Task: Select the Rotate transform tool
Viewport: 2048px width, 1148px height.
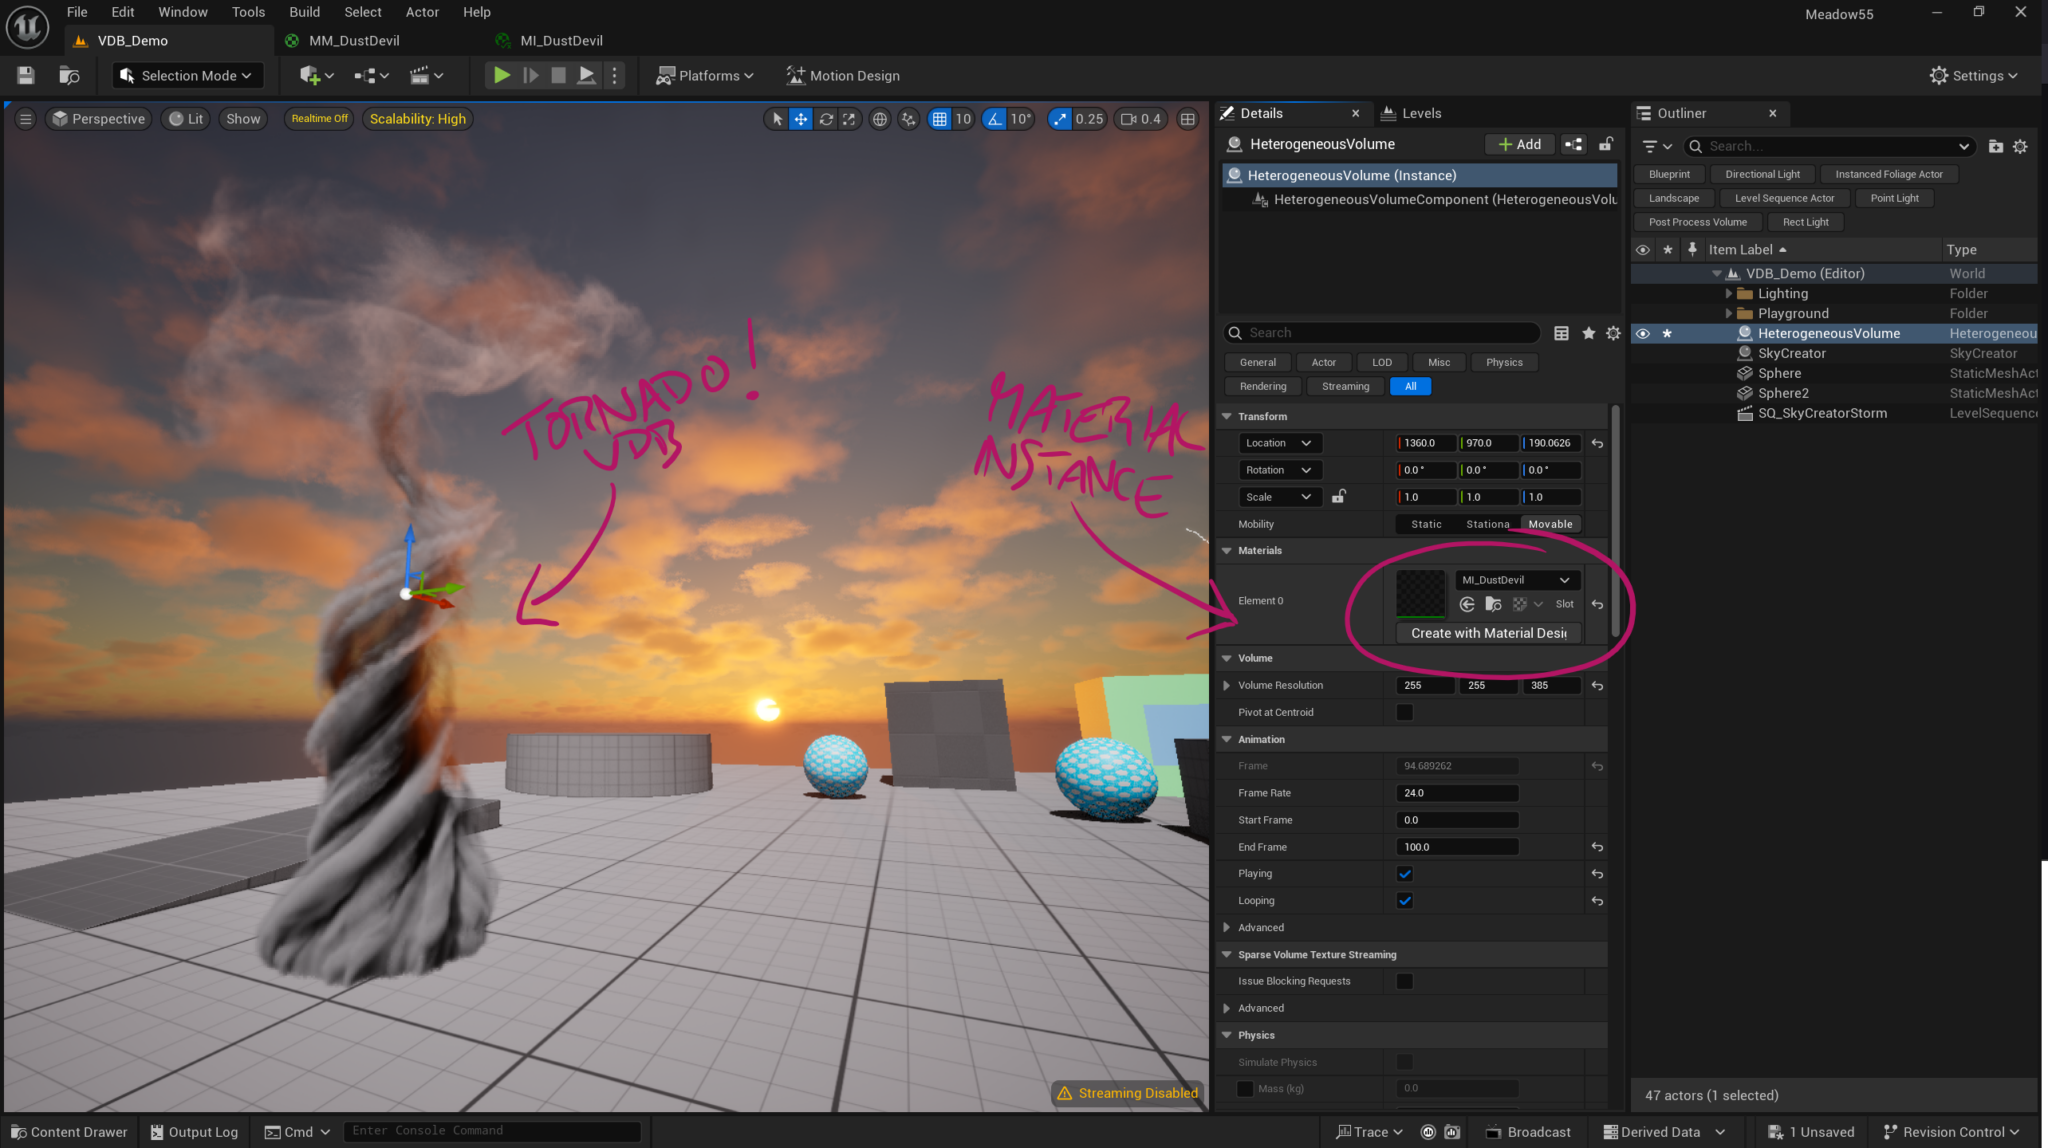Action: 826,118
